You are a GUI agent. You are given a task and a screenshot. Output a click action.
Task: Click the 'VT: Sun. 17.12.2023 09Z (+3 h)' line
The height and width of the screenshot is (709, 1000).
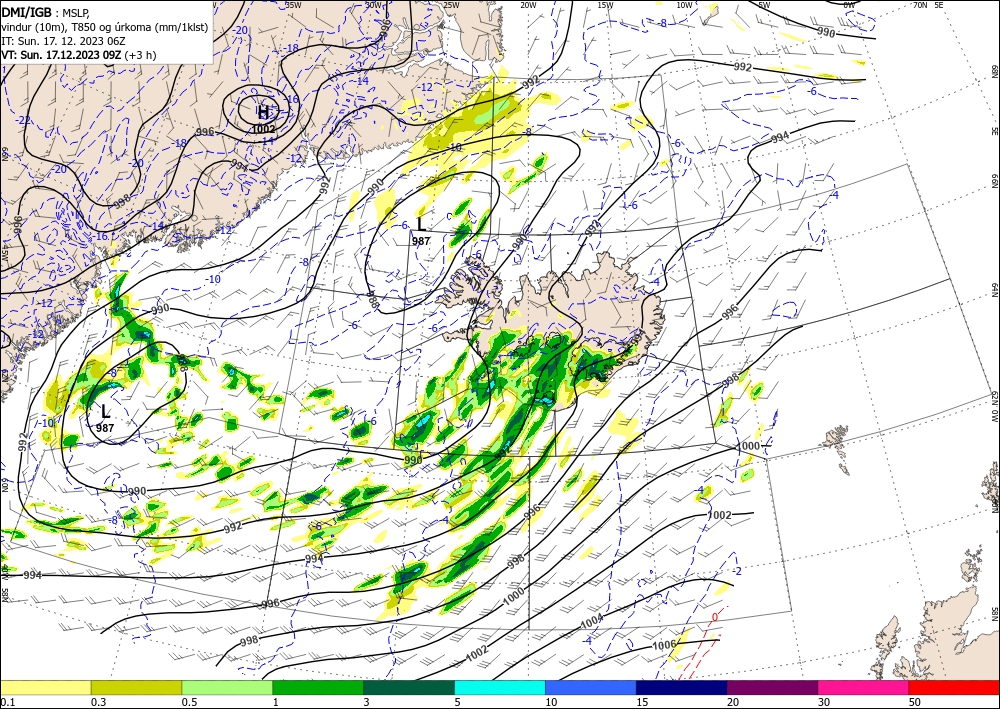[78, 55]
